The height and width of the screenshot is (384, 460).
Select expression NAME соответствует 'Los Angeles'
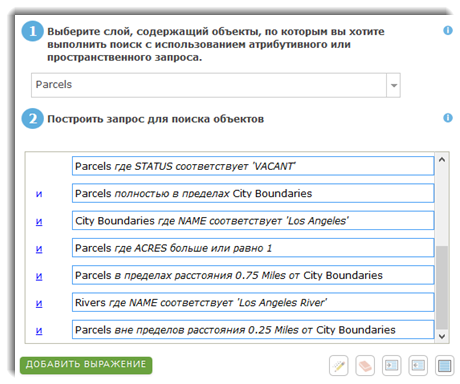click(x=253, y=221)
